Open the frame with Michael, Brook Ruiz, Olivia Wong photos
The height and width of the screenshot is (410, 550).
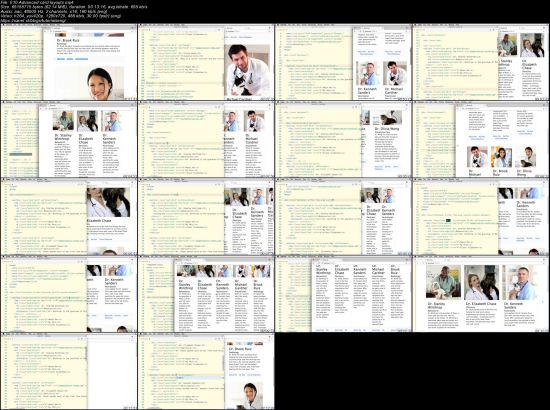coord(481,139)
